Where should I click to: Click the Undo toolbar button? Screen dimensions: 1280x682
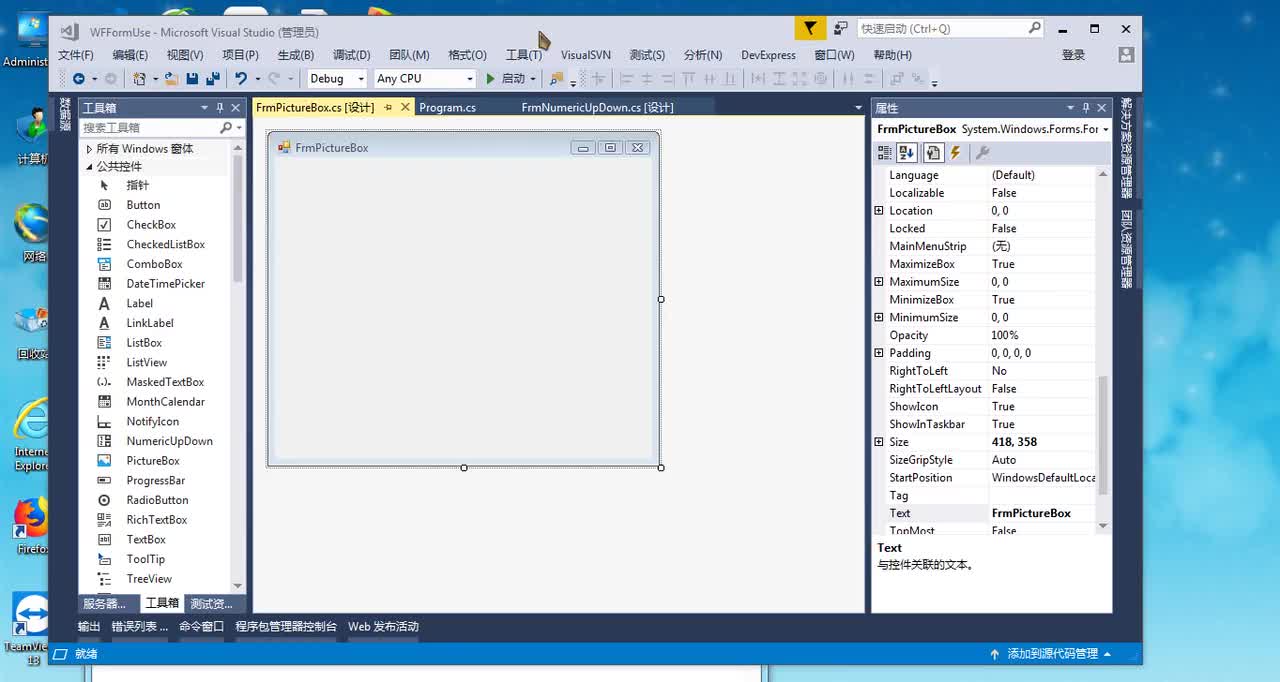pyautogui.click(x=240, y=78)
